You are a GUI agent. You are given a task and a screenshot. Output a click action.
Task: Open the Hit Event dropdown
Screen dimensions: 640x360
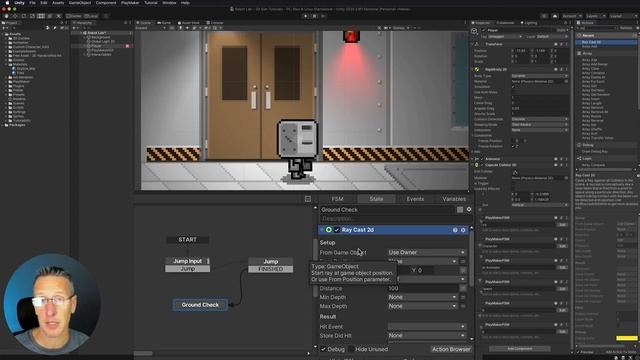pyautogui.click(x=427, y=327)
